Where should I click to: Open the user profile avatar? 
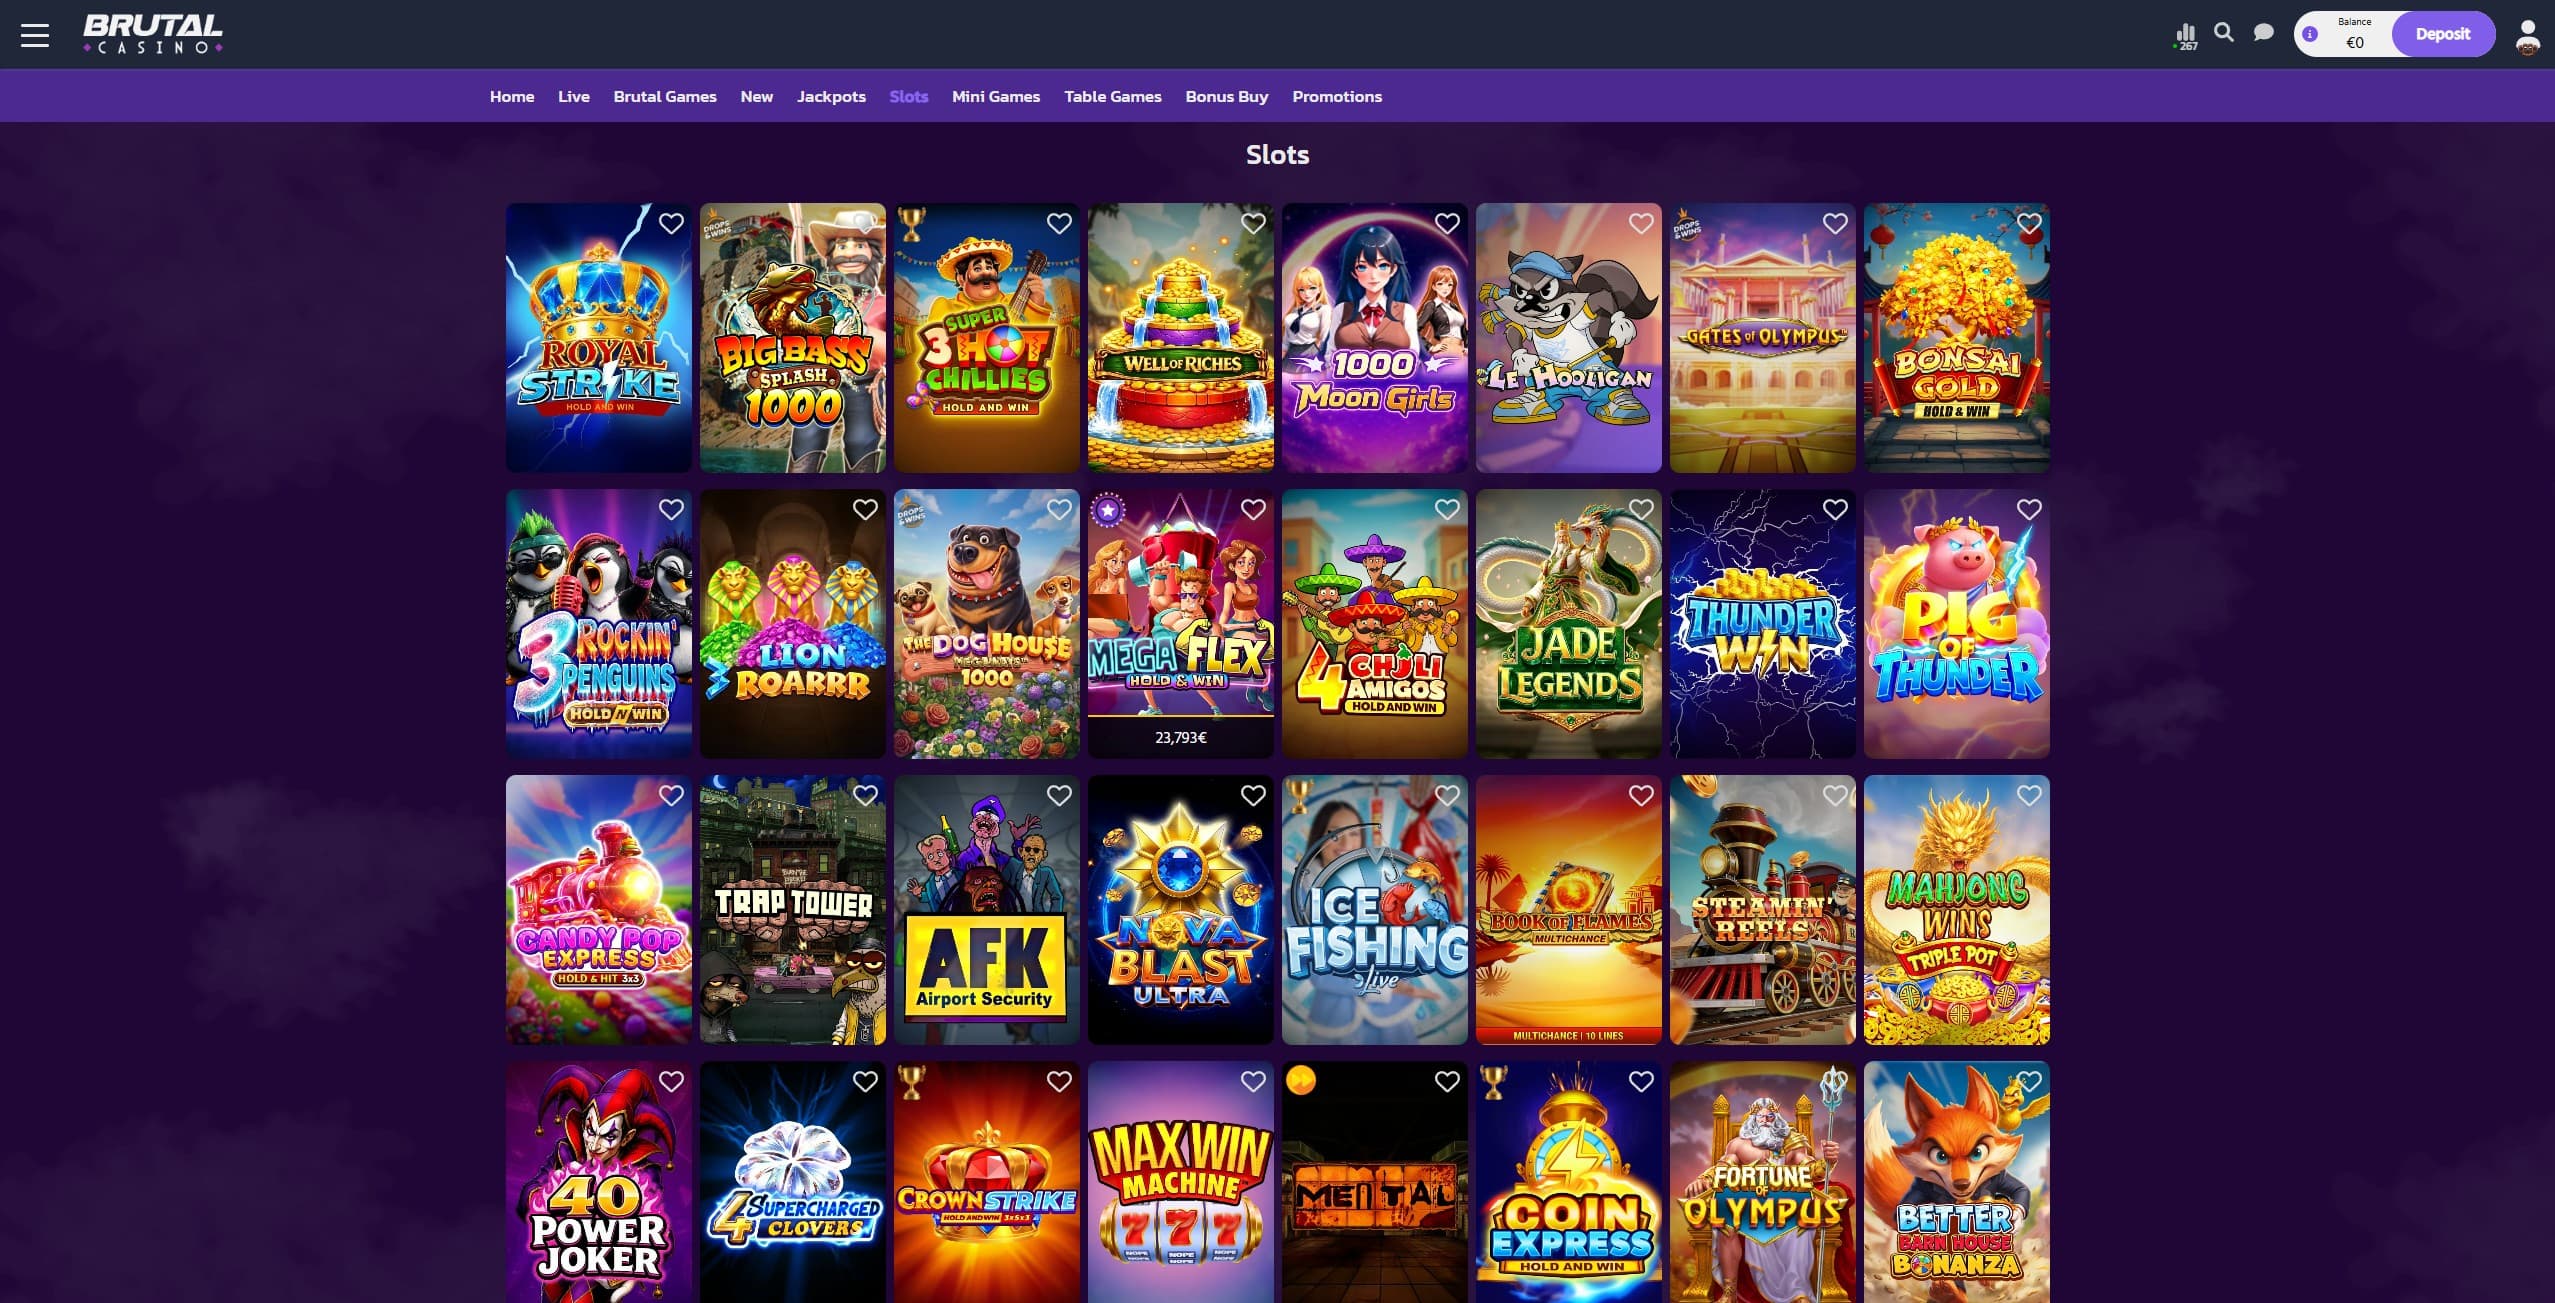click(2528, 36)
